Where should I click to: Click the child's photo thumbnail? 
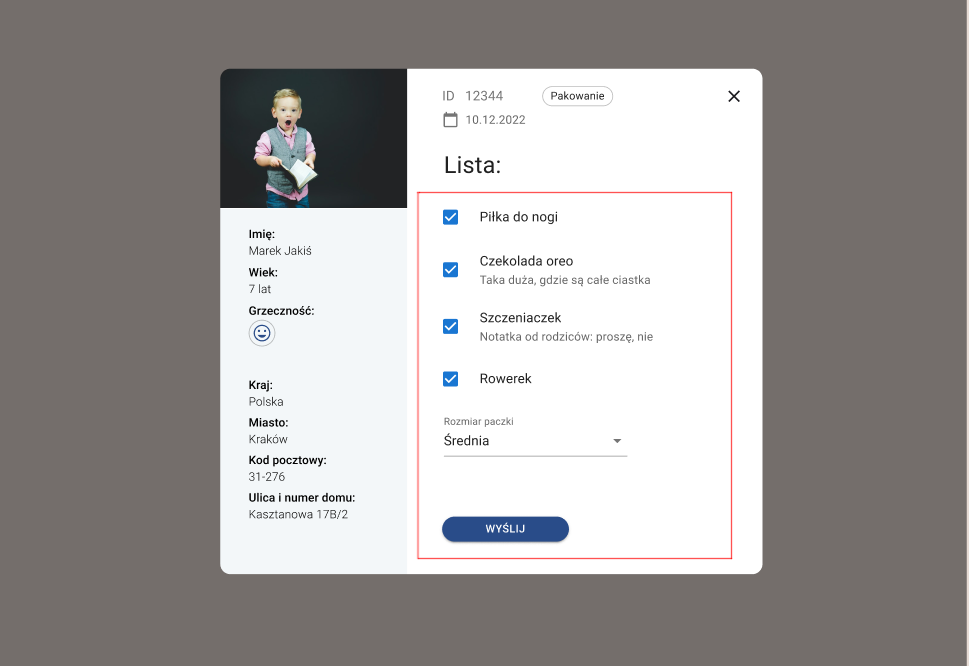click(313, 138)
